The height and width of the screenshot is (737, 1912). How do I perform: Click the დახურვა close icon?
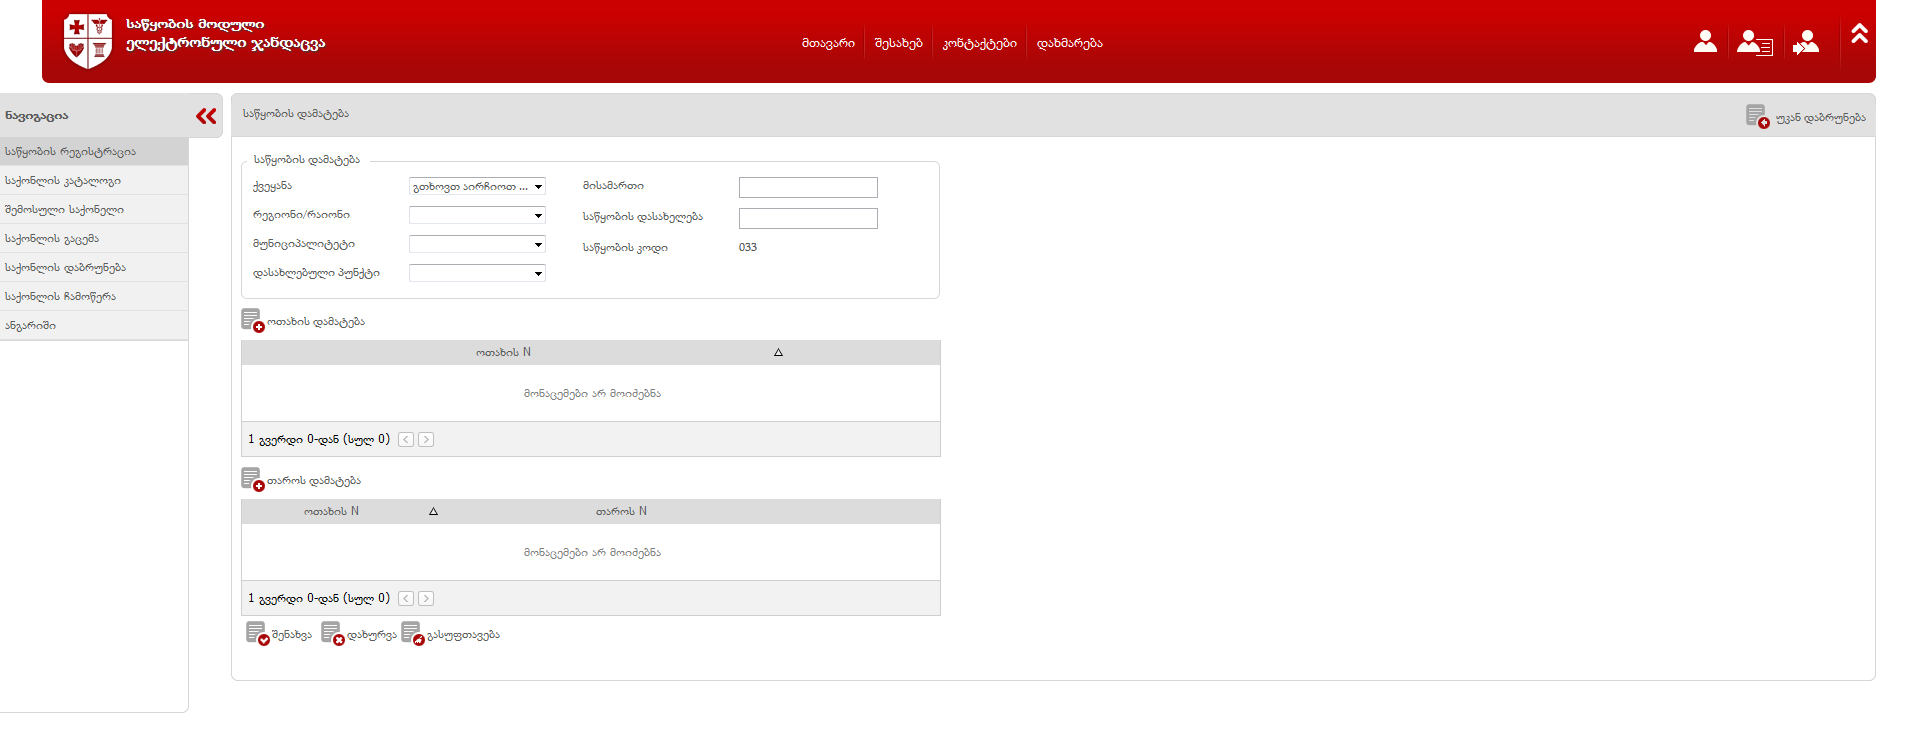point(332,634)
